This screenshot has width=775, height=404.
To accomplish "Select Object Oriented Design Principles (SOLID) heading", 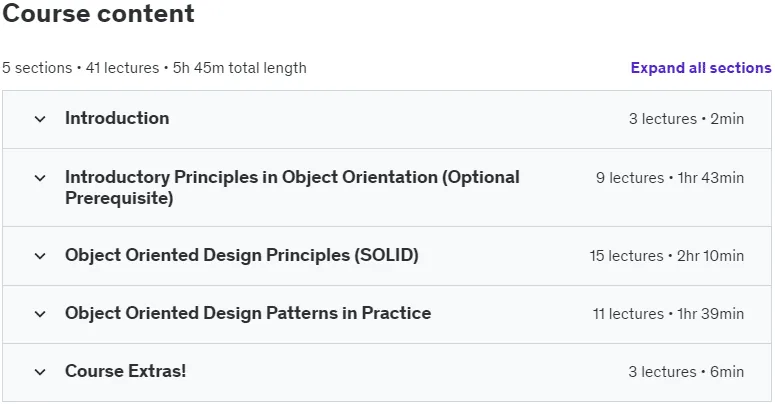I will point(242,255).
